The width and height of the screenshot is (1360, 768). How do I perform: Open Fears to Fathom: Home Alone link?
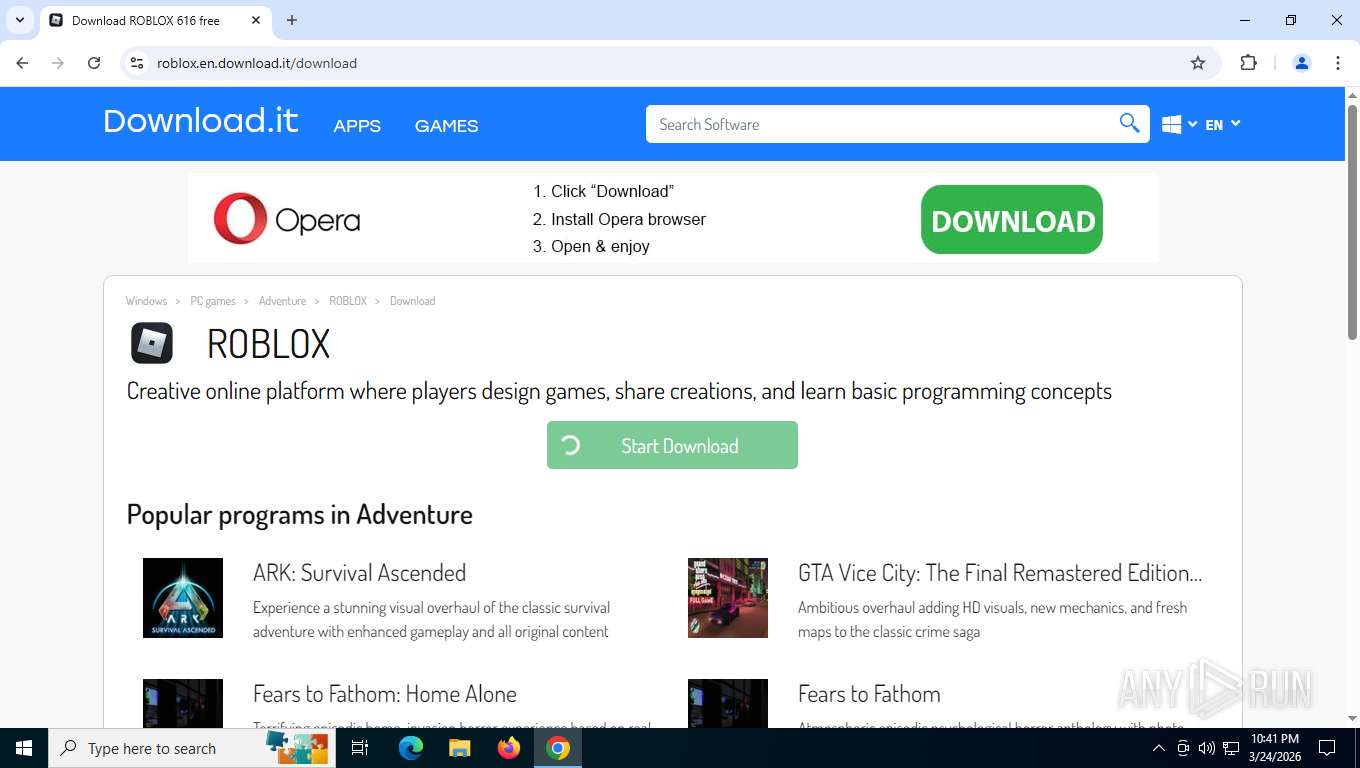pos(385,694)
